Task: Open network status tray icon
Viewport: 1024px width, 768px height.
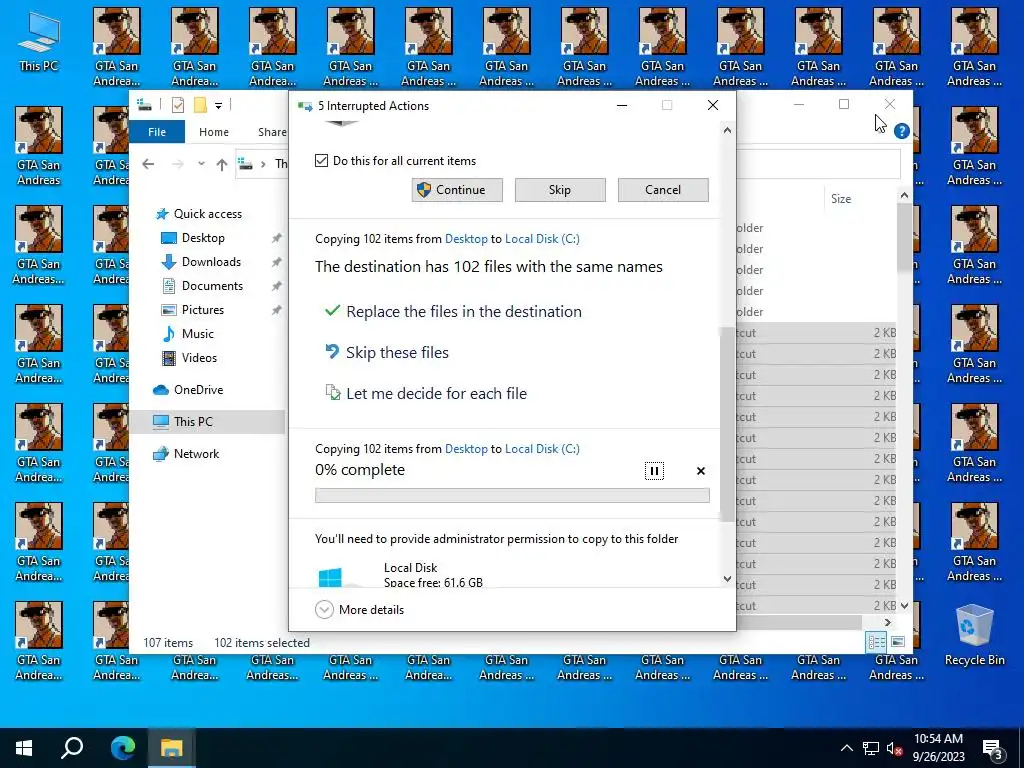Action: (x=871, y=748)
